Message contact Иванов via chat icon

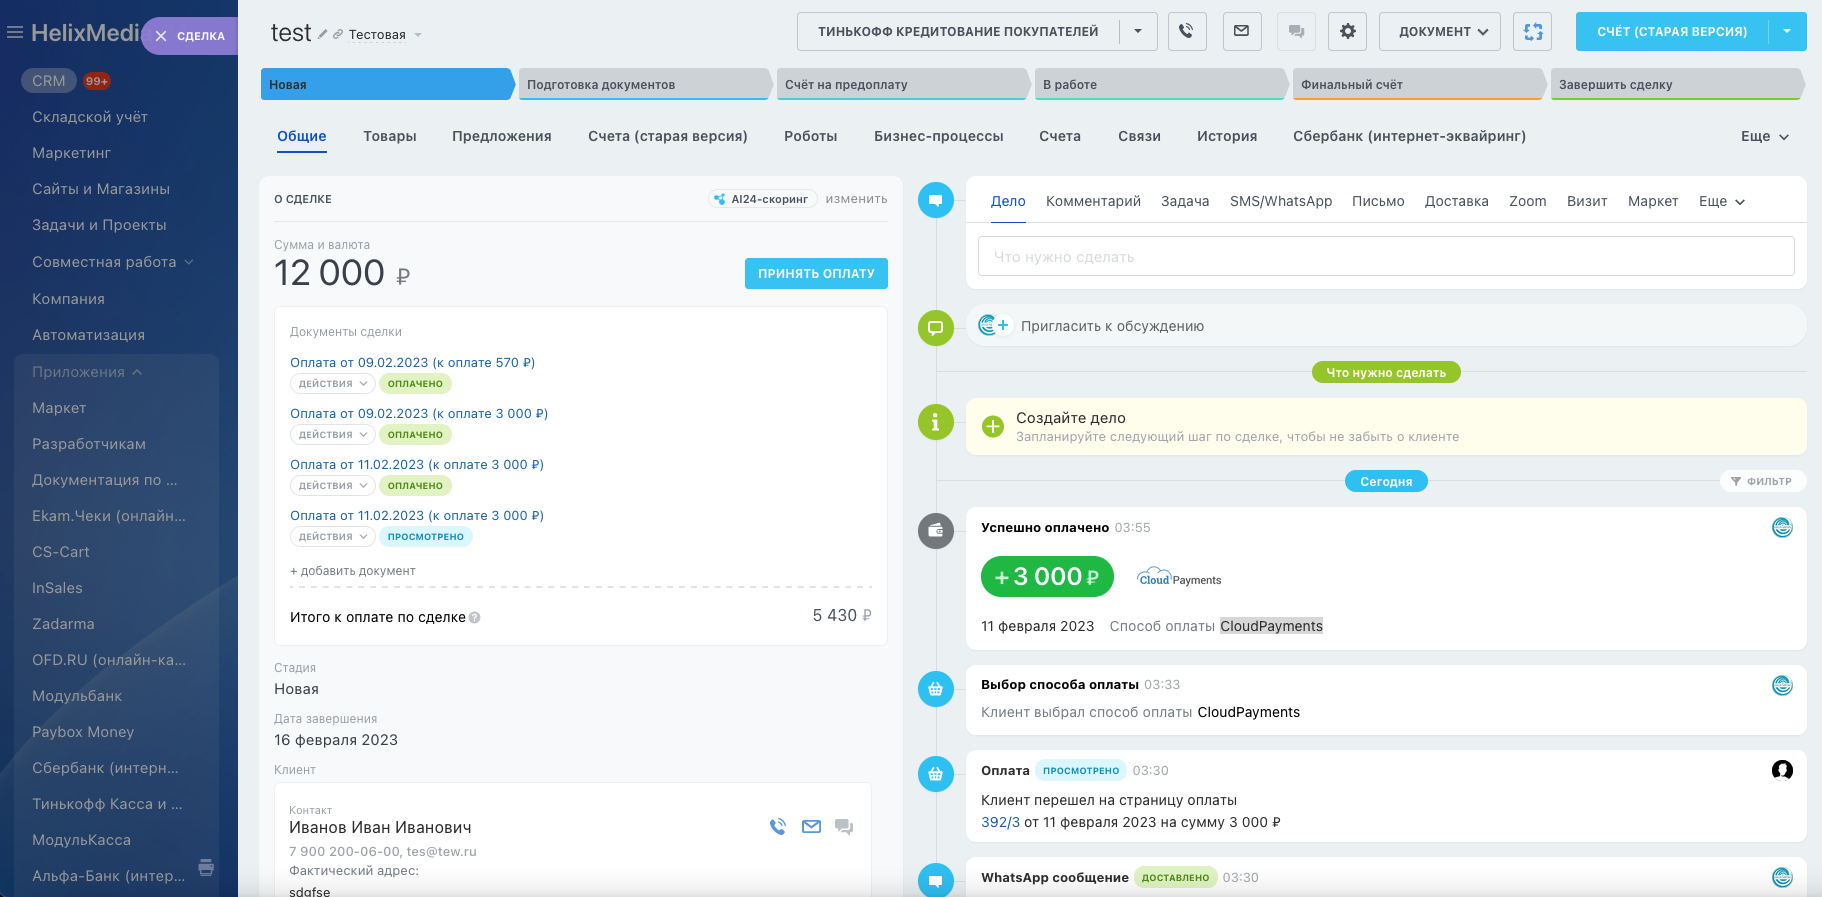(844, 827)
